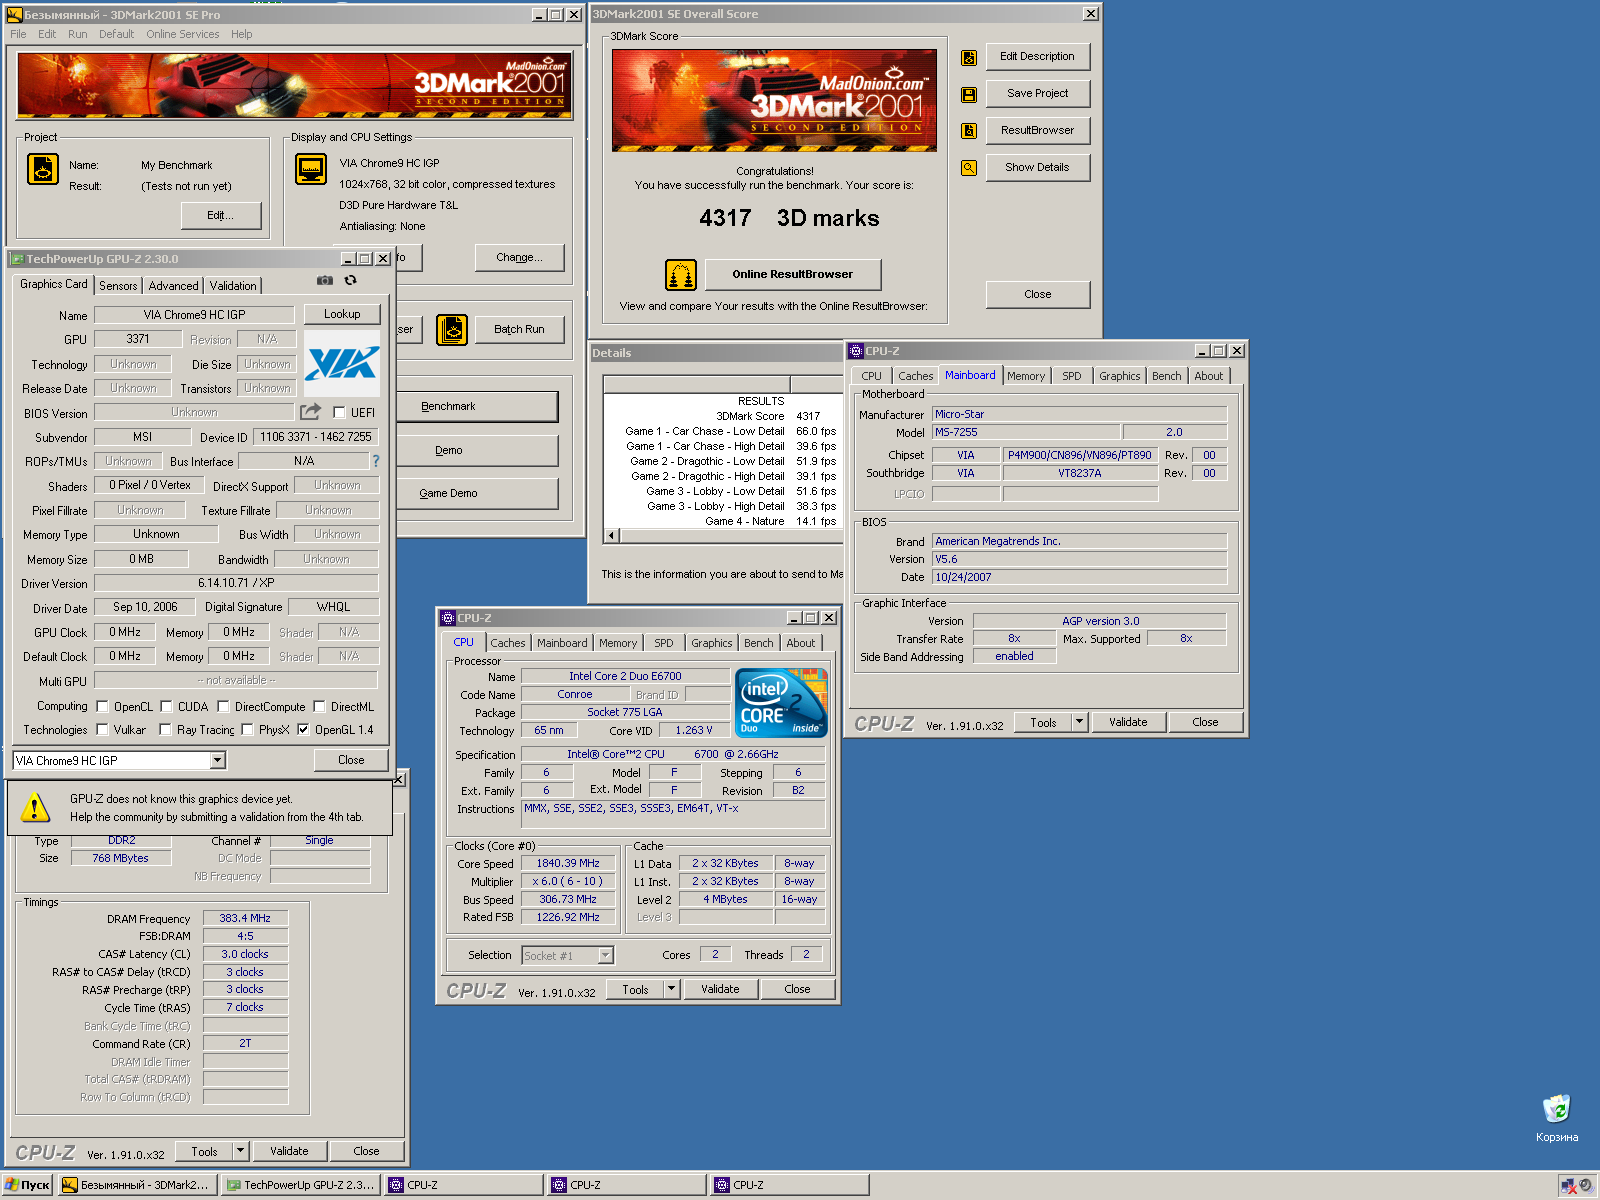Expand Tools dropdown arrow in CPU-Z Memory window
1600x1200 pixels.
(x=240, y=1151)
